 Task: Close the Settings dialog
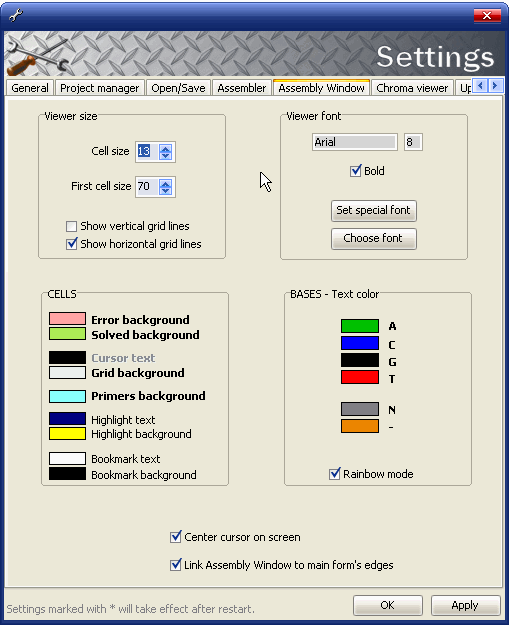(487, 16)
